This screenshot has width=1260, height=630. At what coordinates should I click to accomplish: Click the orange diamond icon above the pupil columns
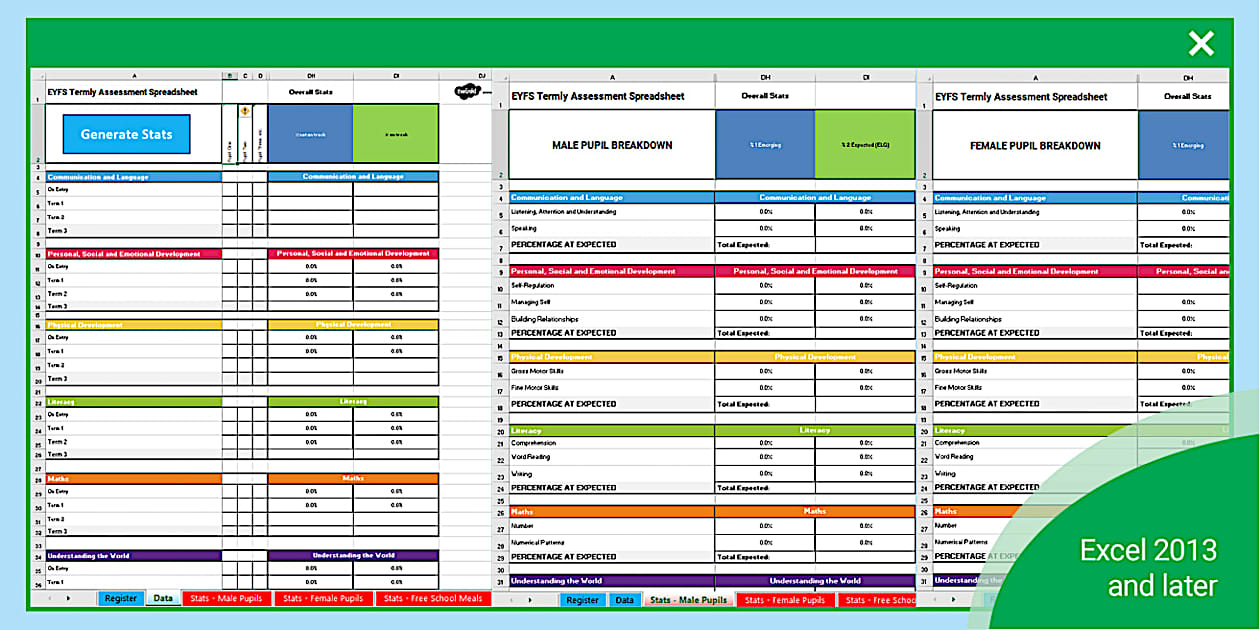[245, 110]
